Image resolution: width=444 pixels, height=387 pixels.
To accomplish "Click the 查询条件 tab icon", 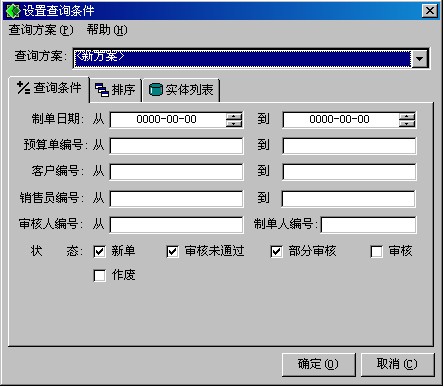I will point(23,88).
